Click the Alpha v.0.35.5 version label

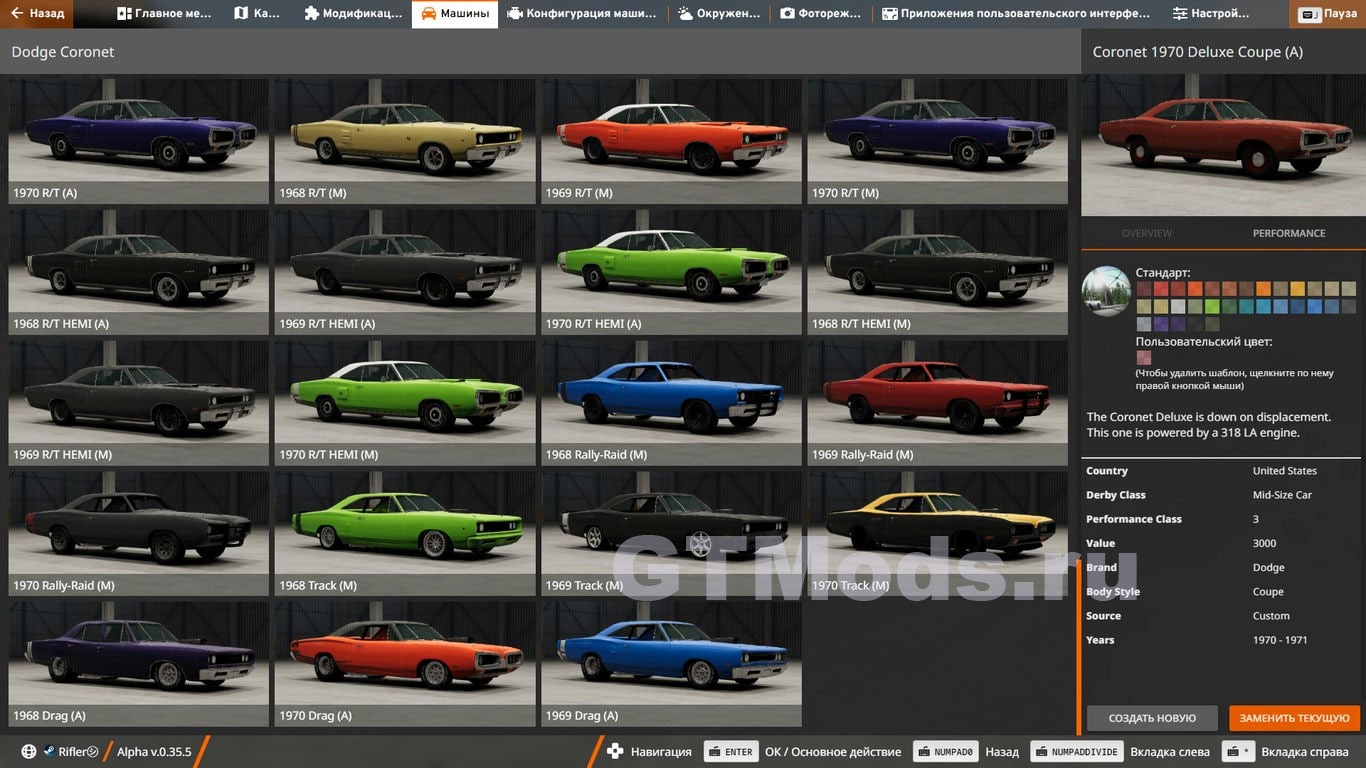[154, 752]
